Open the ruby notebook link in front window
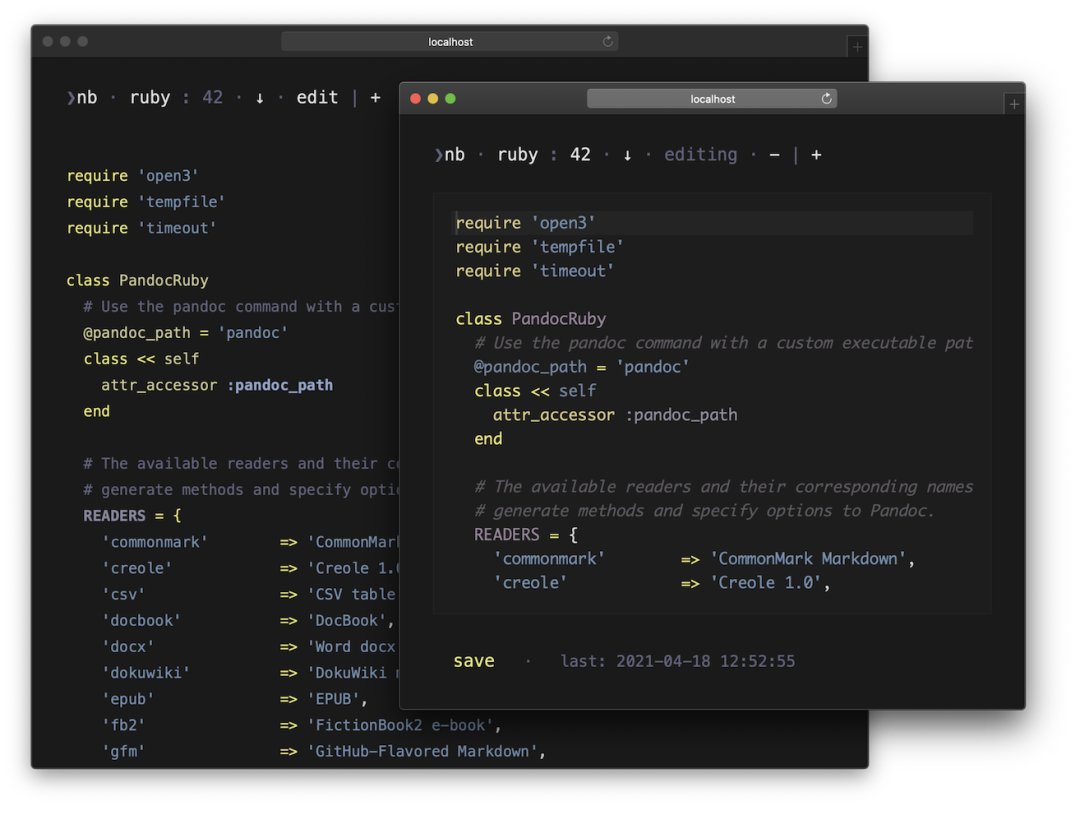Viewport: 1080px width, 815px height. 517,155
